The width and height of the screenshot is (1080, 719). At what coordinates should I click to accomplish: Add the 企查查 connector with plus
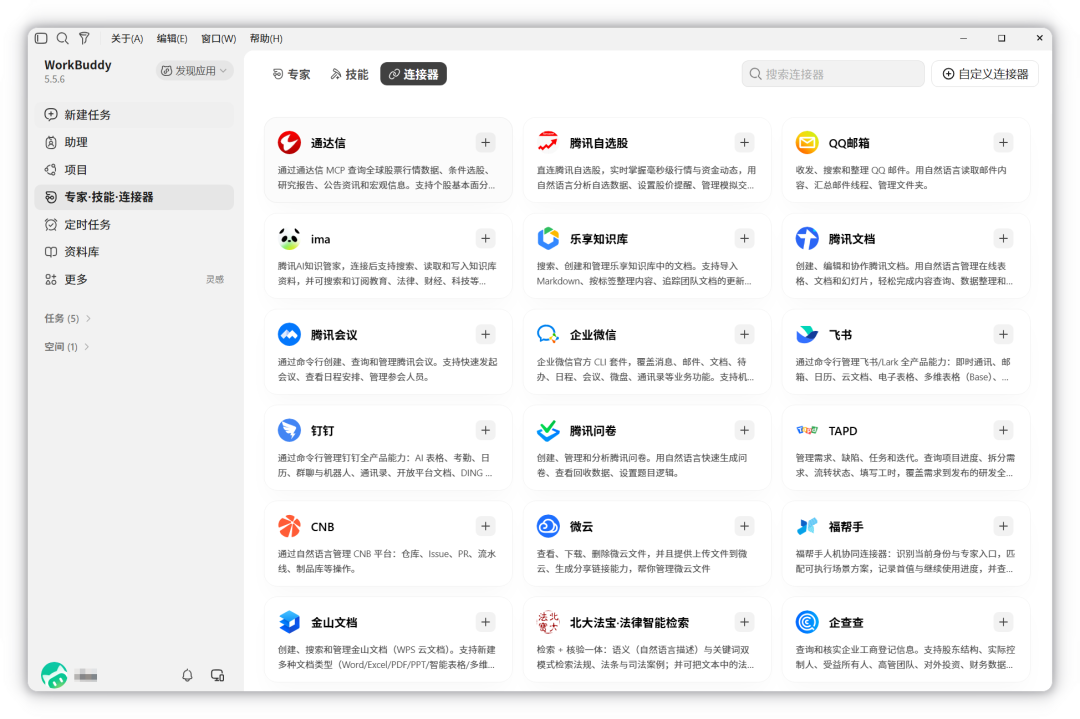tap(1004, 622)
